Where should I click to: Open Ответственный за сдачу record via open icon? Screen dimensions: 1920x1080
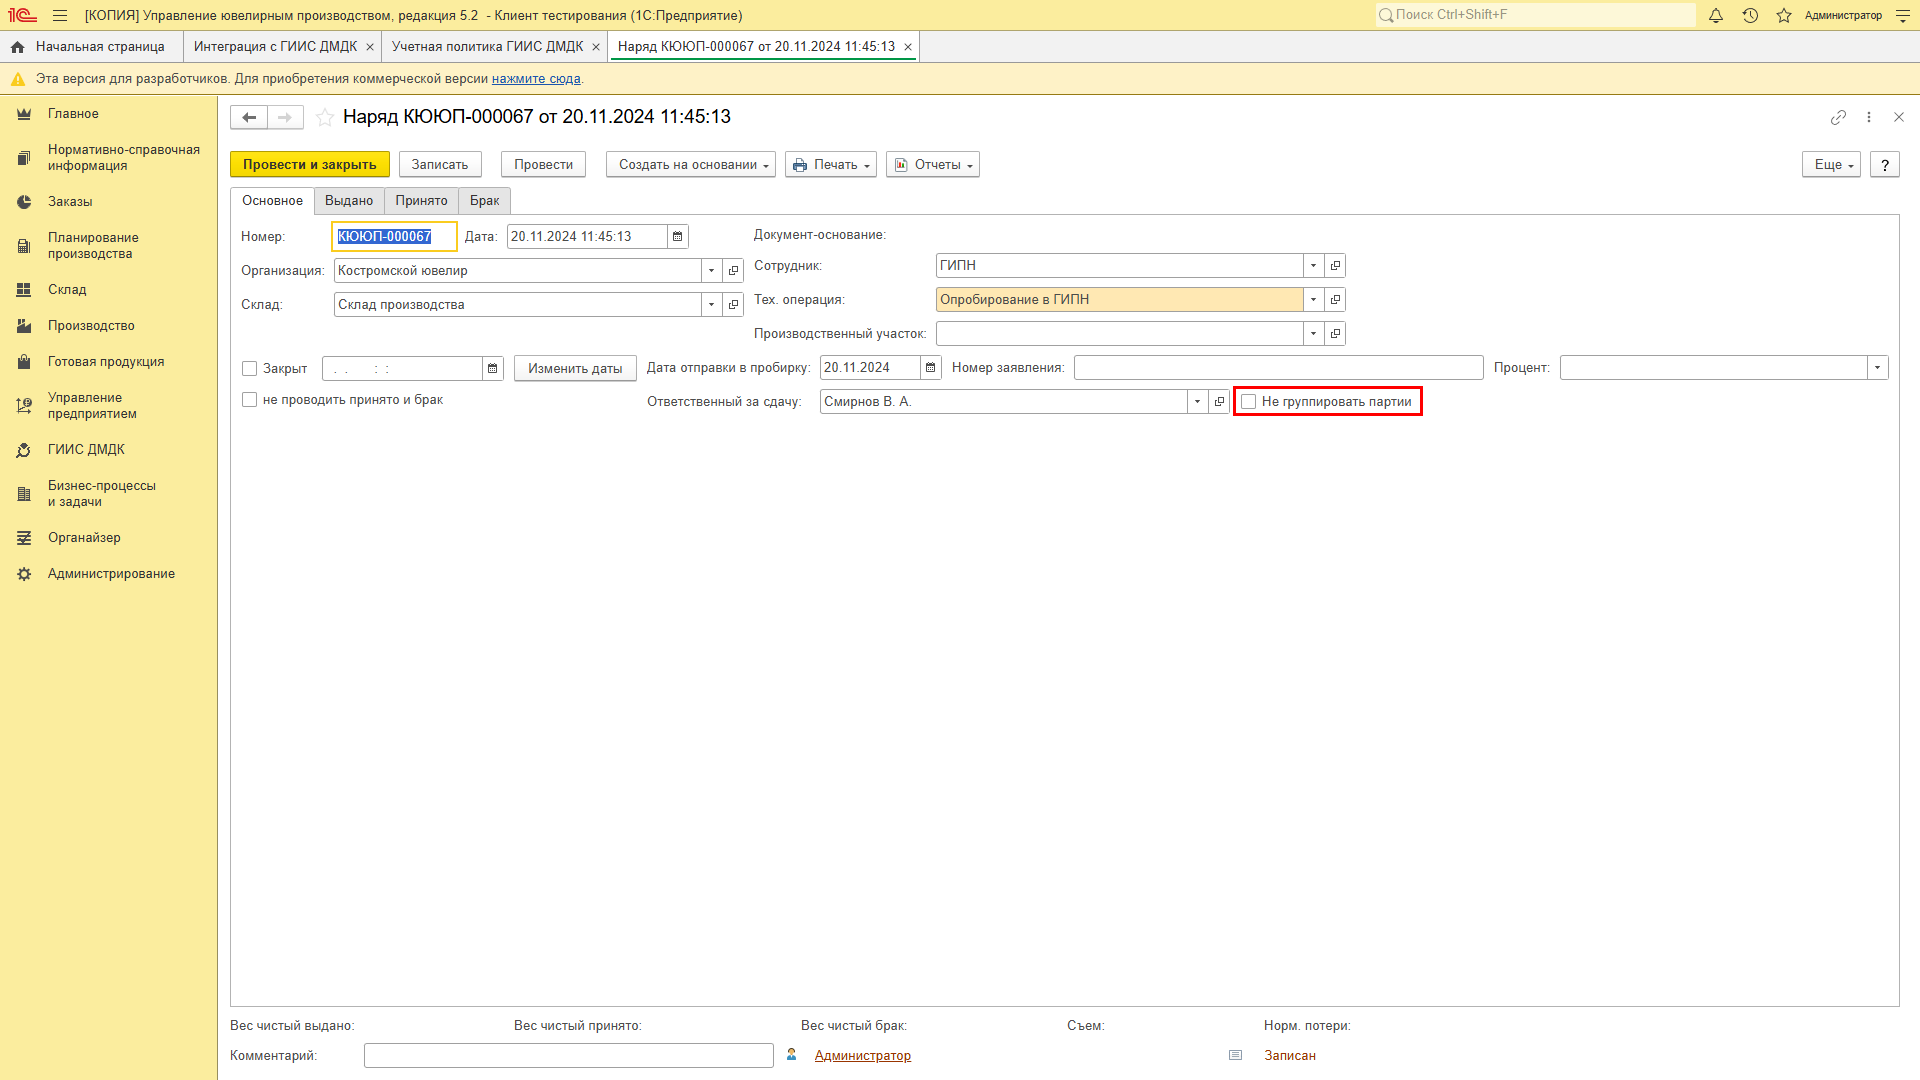click(1219, 402)
